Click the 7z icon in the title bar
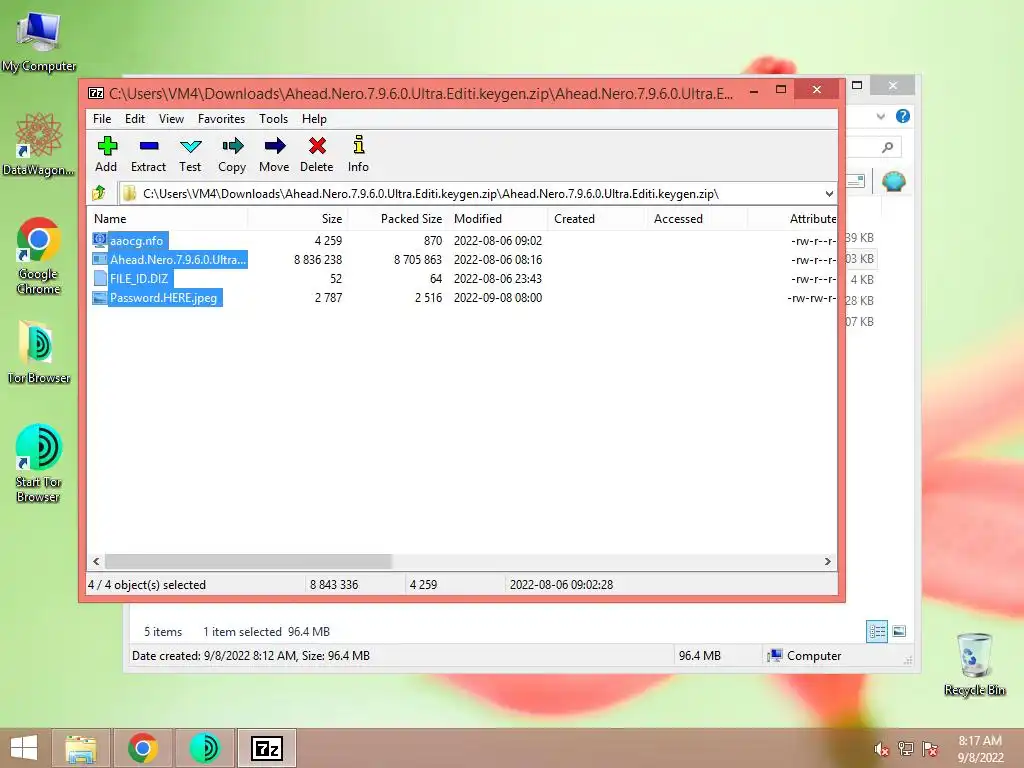 (x=96, y=93)
